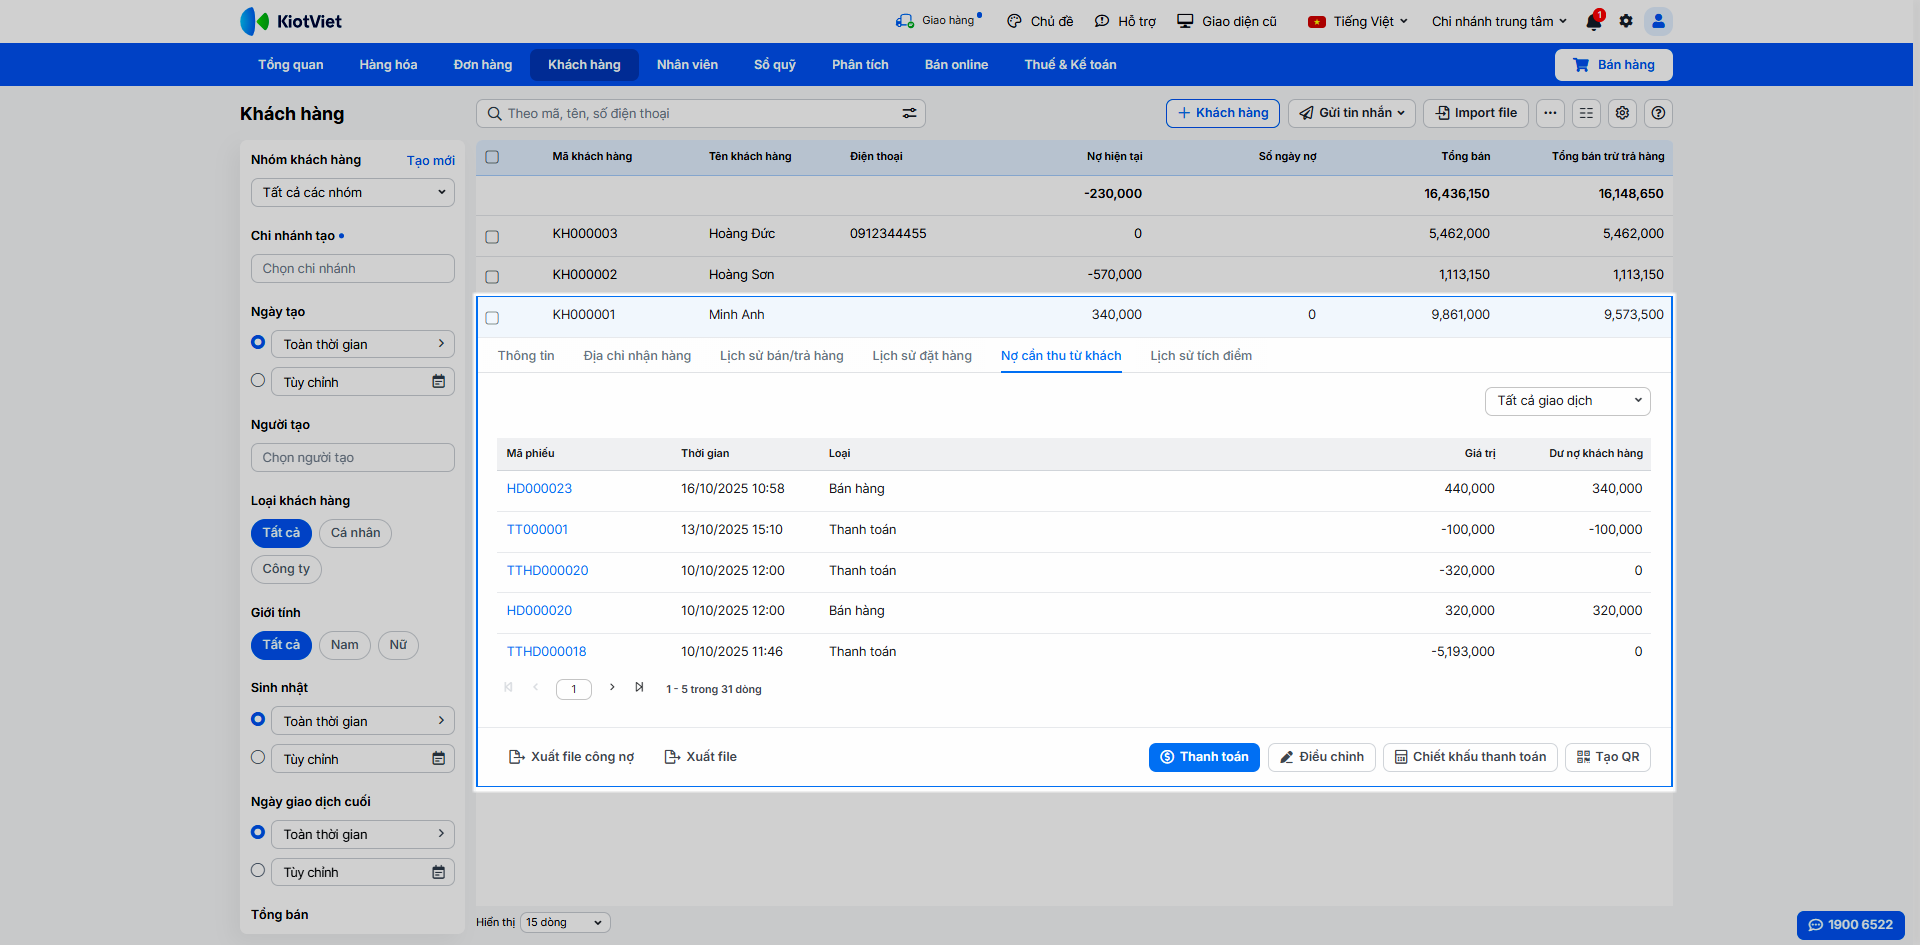This screenshot has height=945, width=1920.
Task: Open the notification bell icon
Action: (x=1593, y=22)
